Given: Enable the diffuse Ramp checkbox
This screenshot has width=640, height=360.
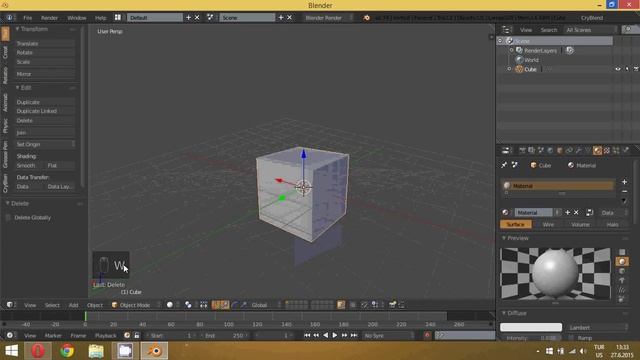Looking at the screenshot, I should (571, 338).
